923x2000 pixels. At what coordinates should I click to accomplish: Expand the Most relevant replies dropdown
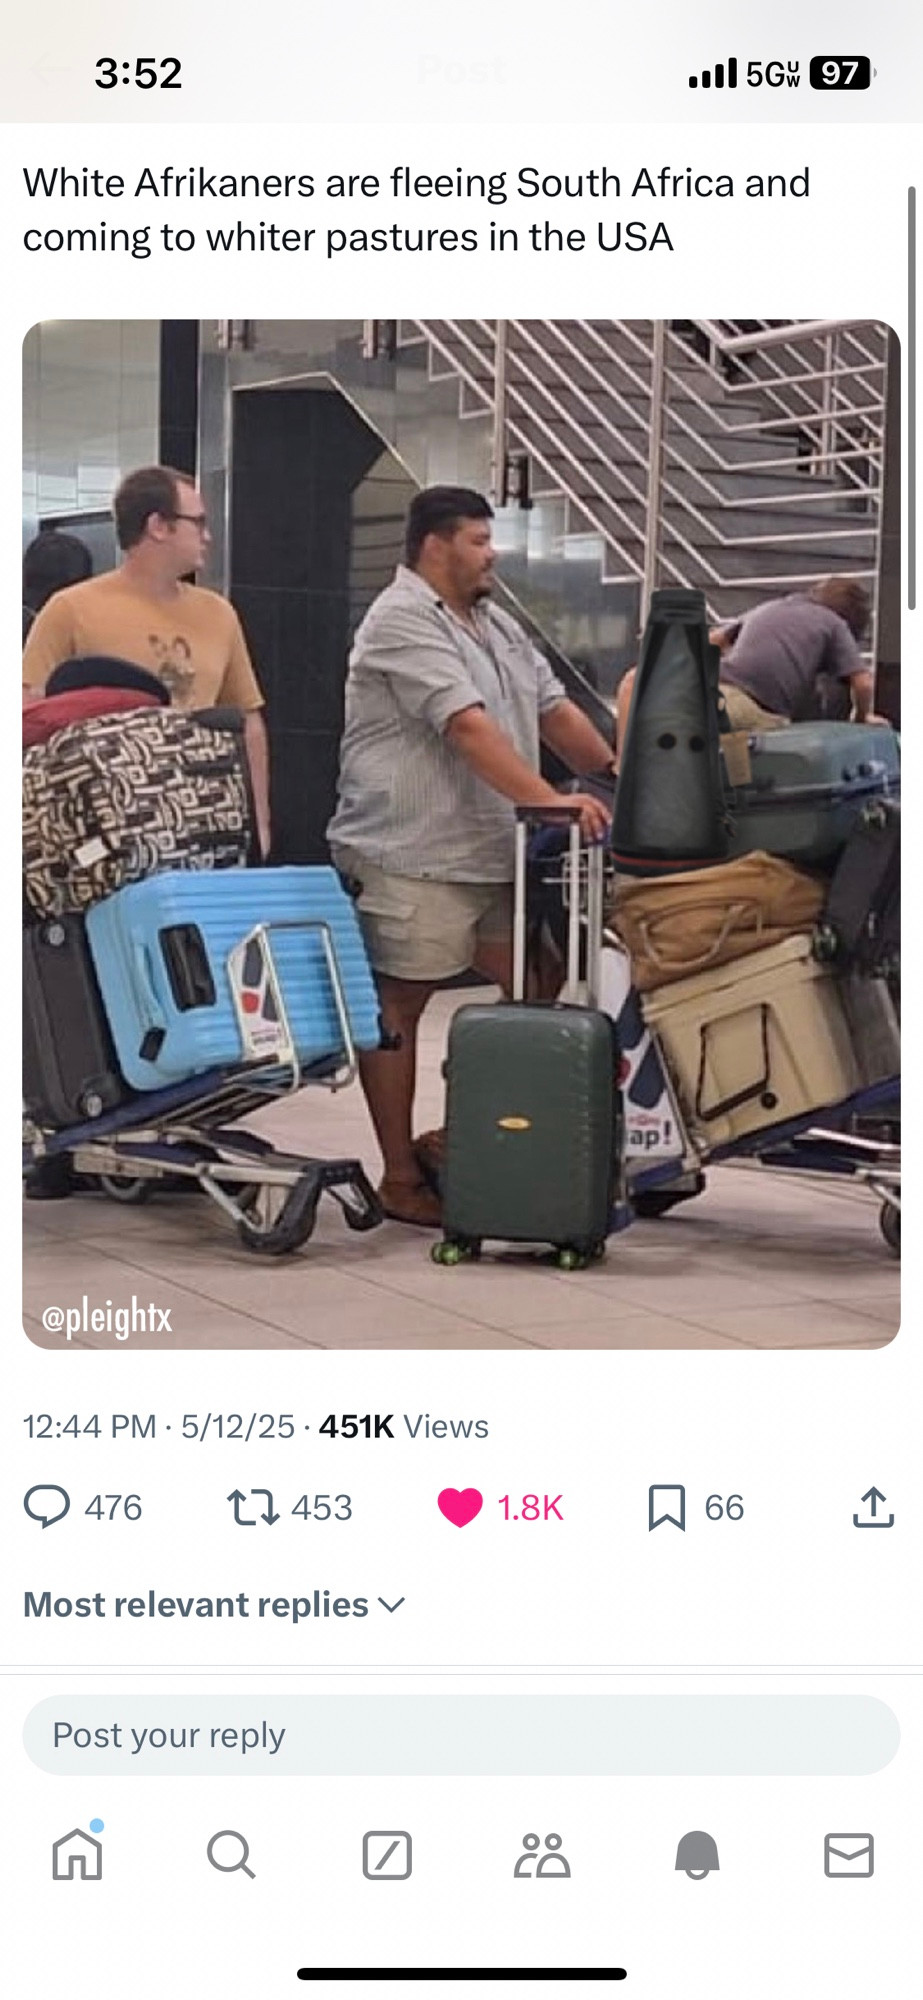(x=214, y=1604)
